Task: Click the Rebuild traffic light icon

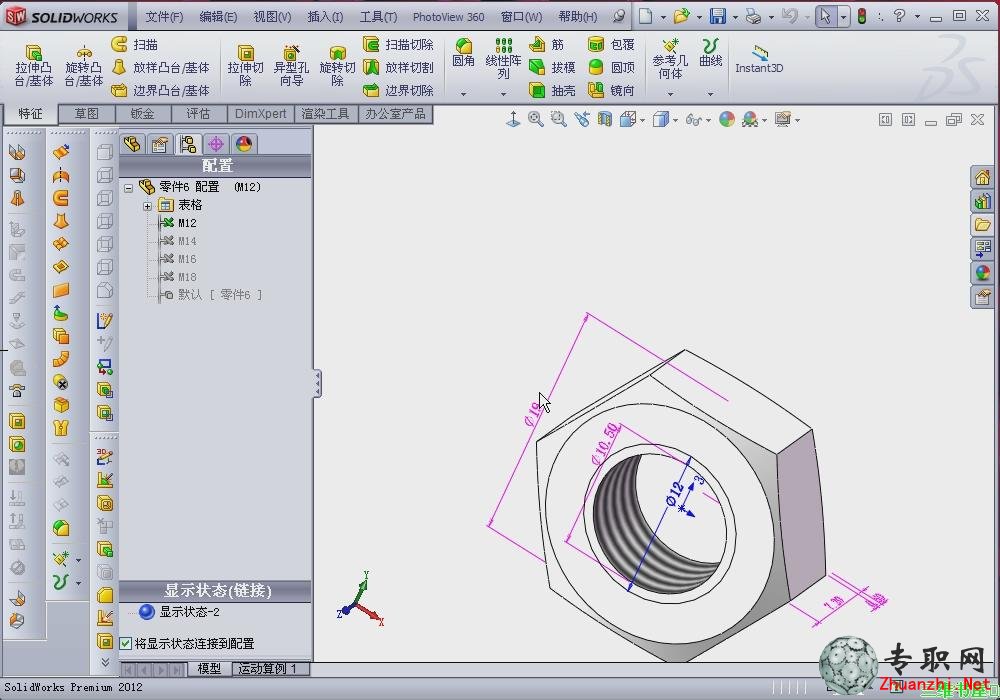Action: pyautogui.click(x=862, y=16)
